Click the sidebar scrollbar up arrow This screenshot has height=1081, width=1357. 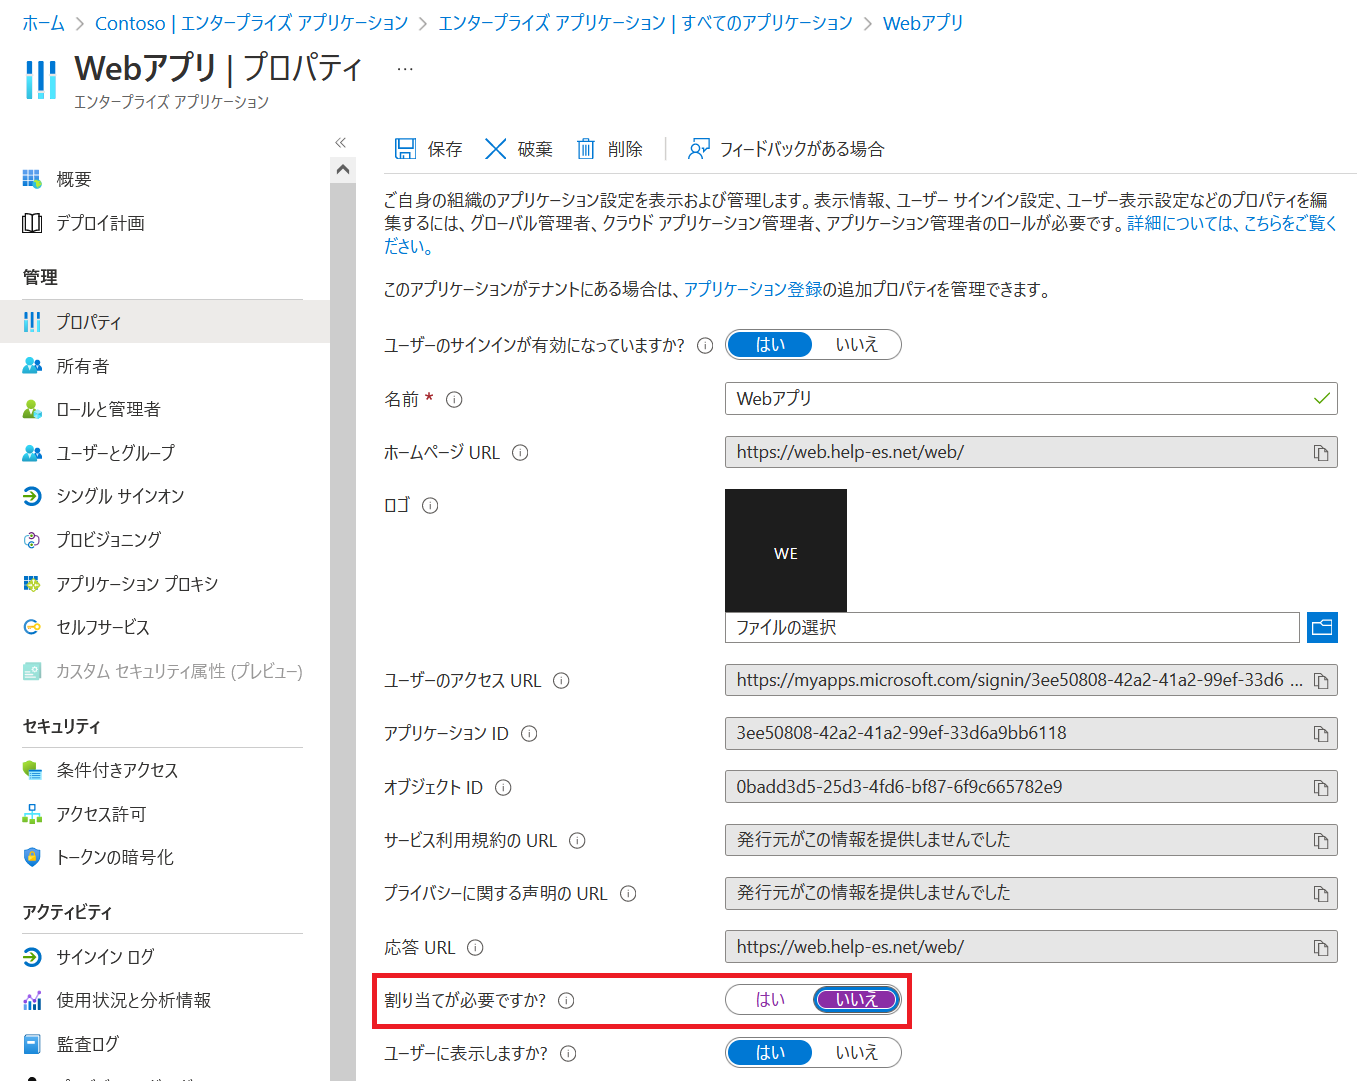point(343,170)
